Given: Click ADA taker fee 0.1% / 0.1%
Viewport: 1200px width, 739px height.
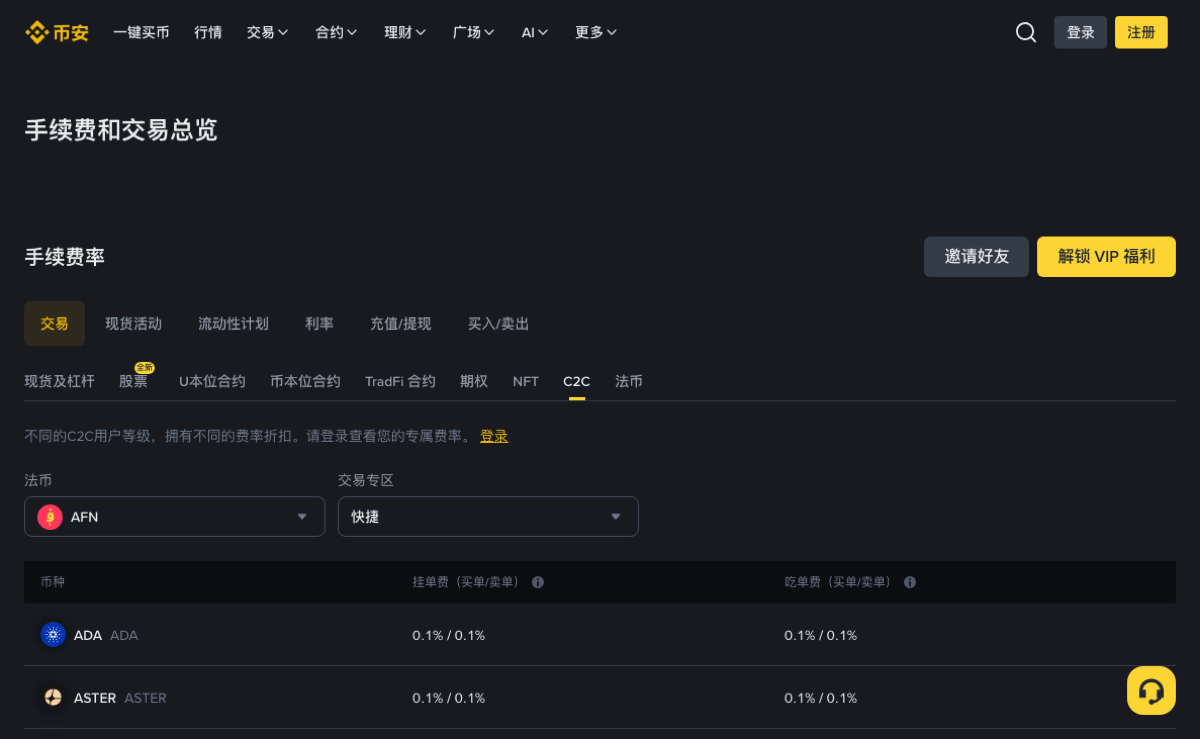Looking at the screenshot, I should click(x=821, y=635).
